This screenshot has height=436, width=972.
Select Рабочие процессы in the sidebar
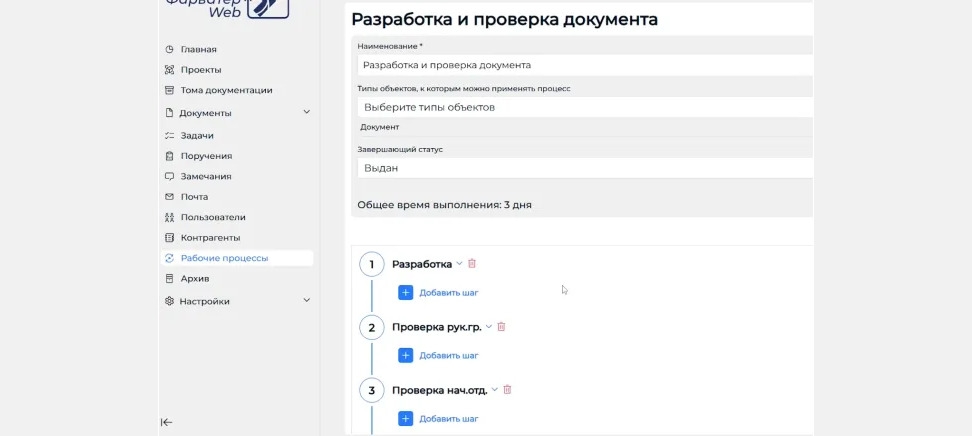[x=237, y=259]
